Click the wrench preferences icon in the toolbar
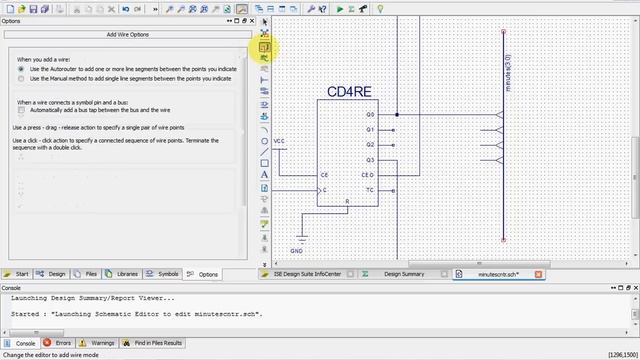The height and width of the screenshot is (360, 640). pyautogui.click(x=311, y=9)
